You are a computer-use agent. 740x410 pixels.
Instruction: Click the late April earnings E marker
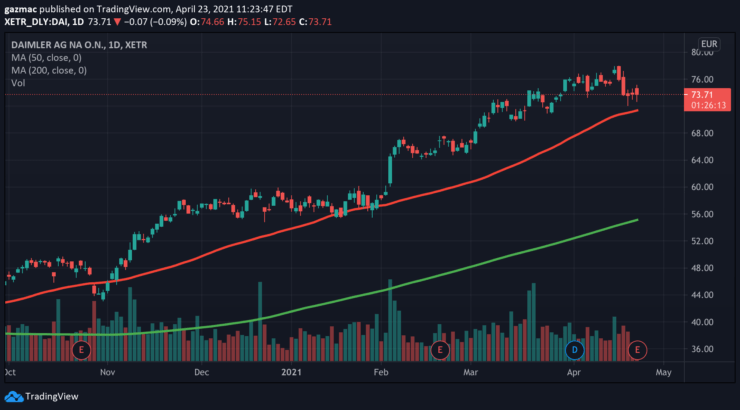coord(637,350)
